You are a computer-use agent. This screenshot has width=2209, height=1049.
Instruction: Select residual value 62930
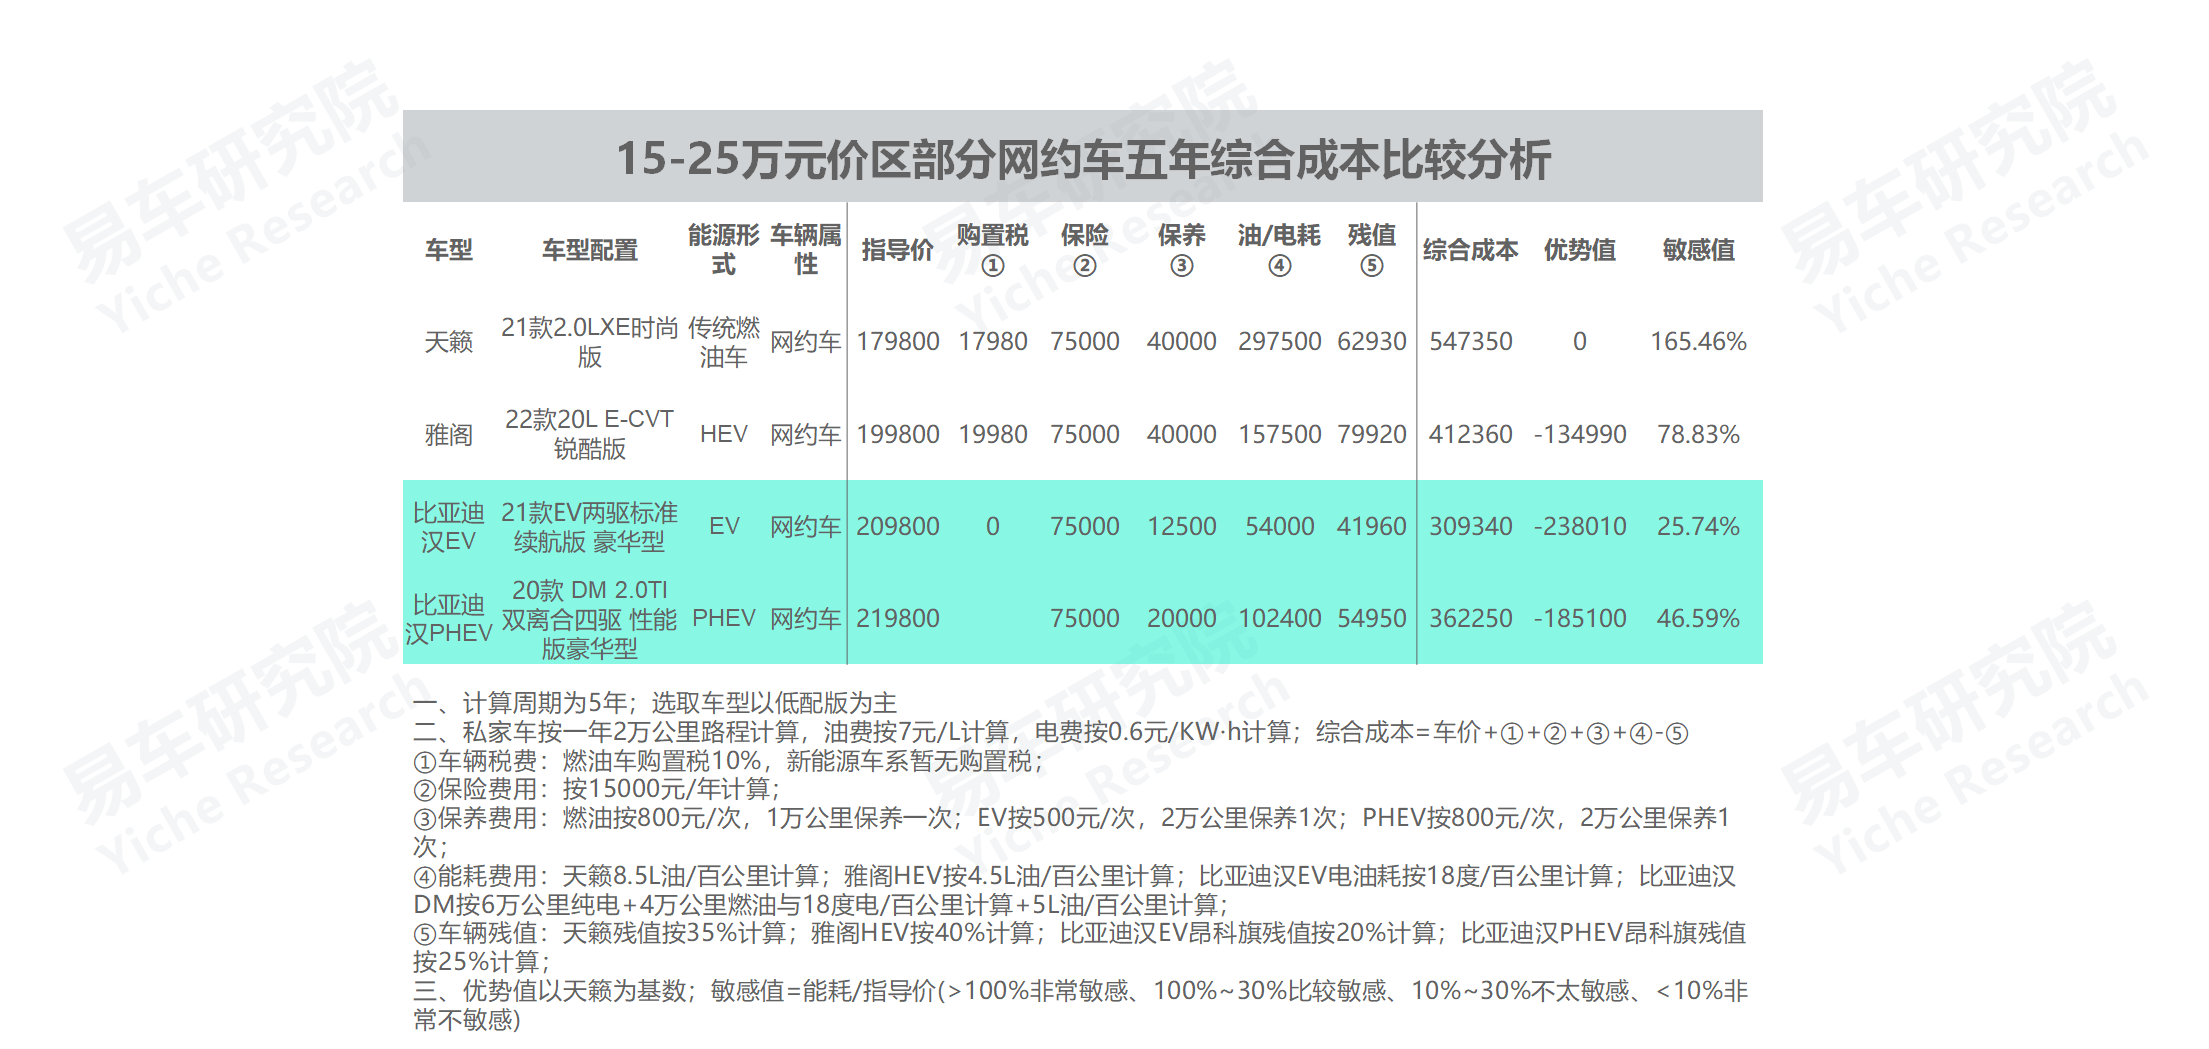pyautogui.click(x=1371, y=342)
